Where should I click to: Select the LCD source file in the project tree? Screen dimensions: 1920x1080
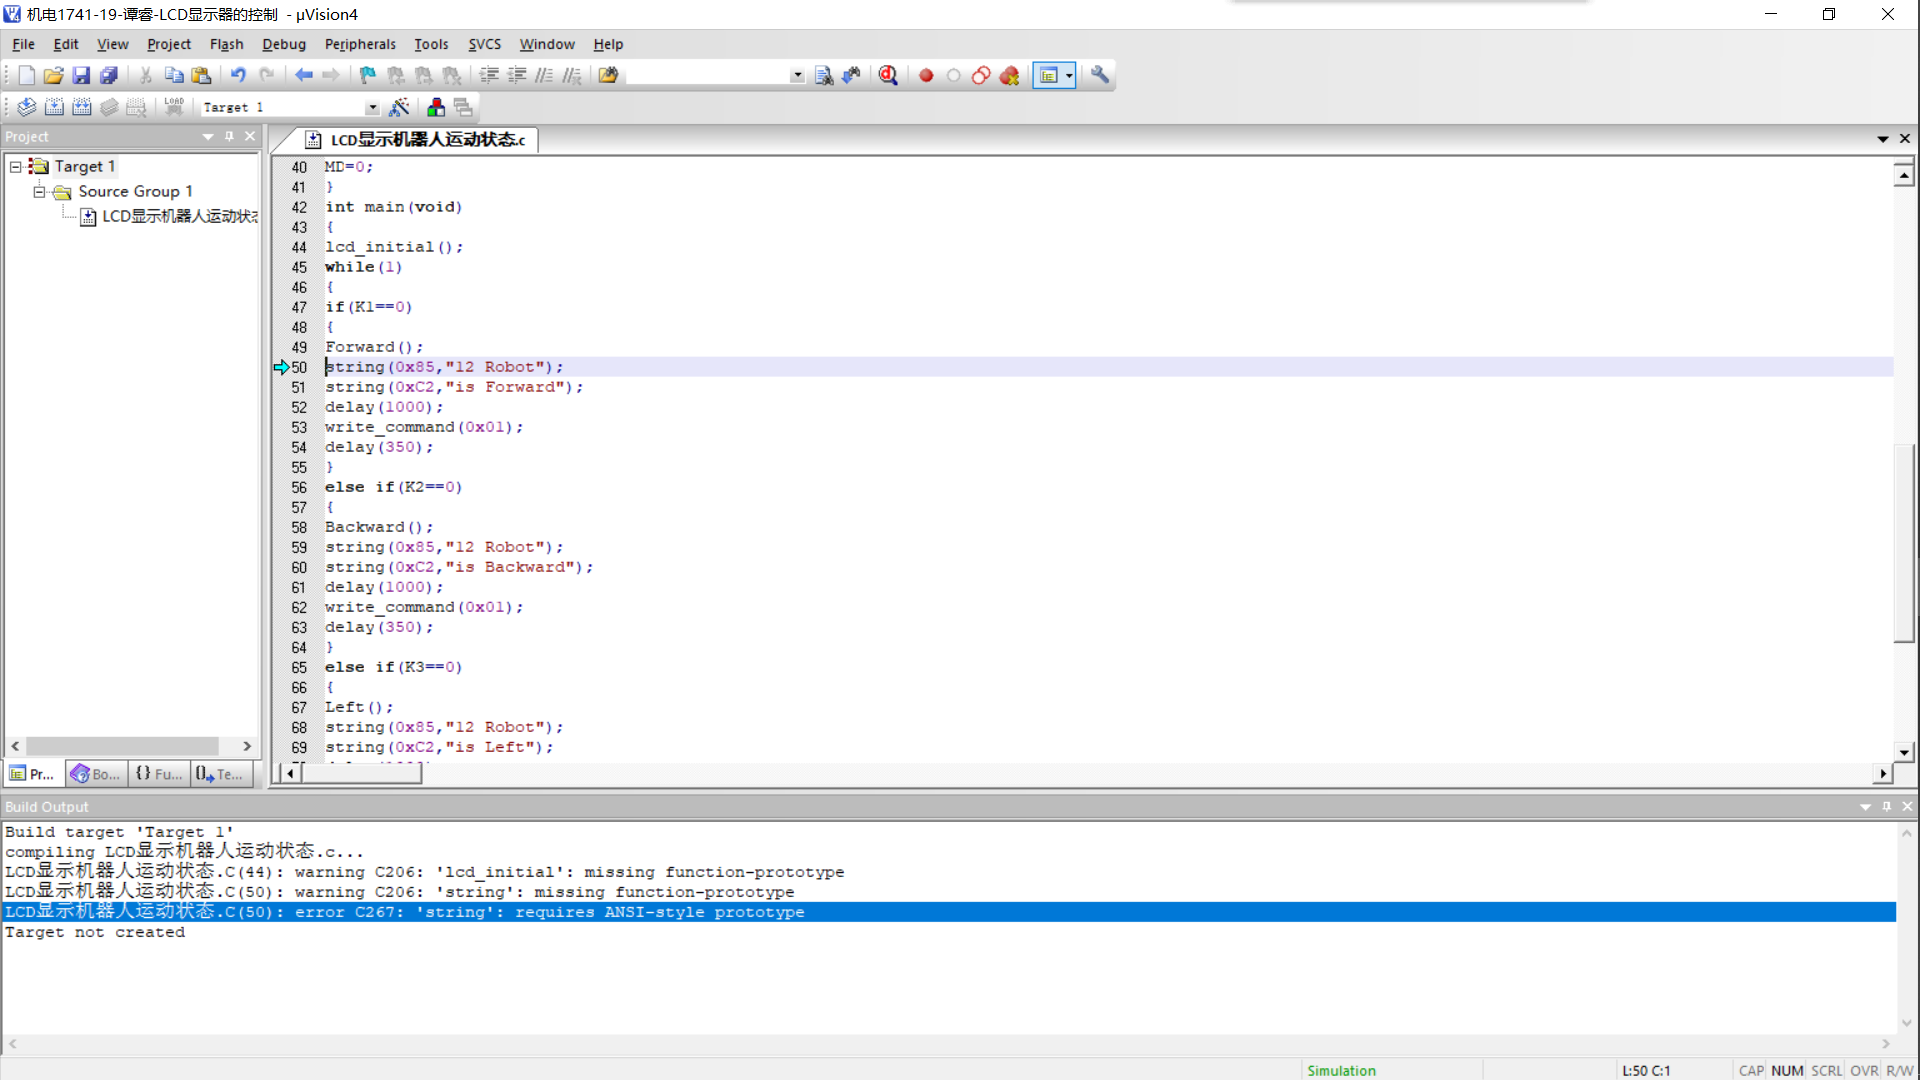169,216
